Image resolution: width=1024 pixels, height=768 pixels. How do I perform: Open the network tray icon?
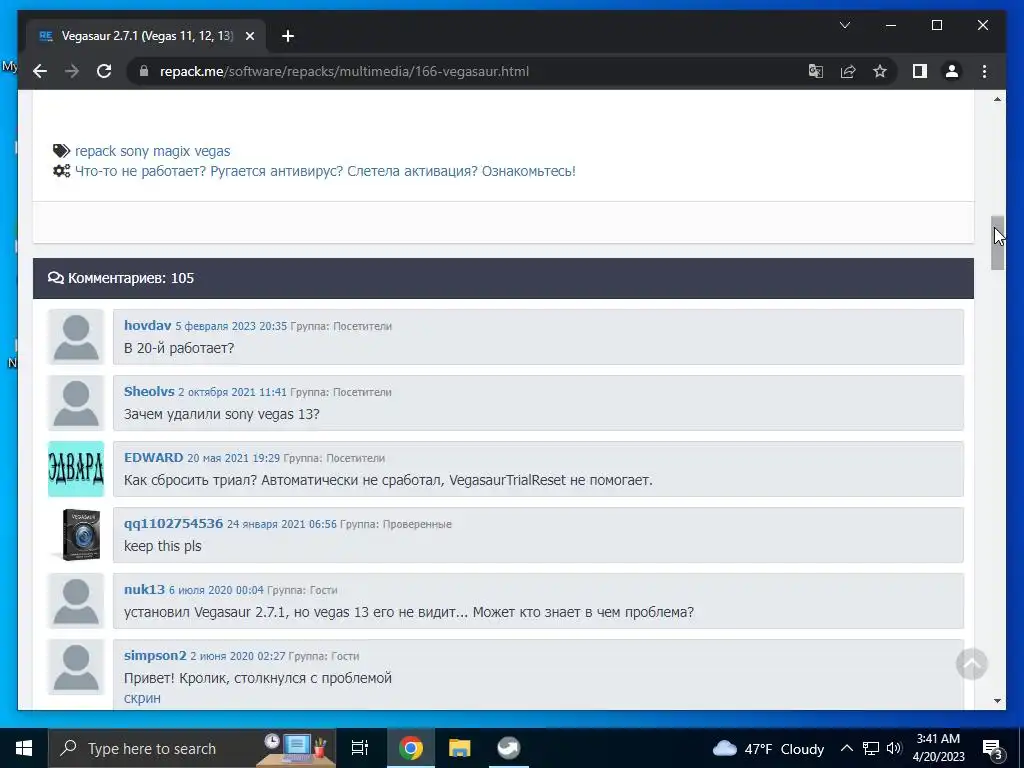point(871,748)
